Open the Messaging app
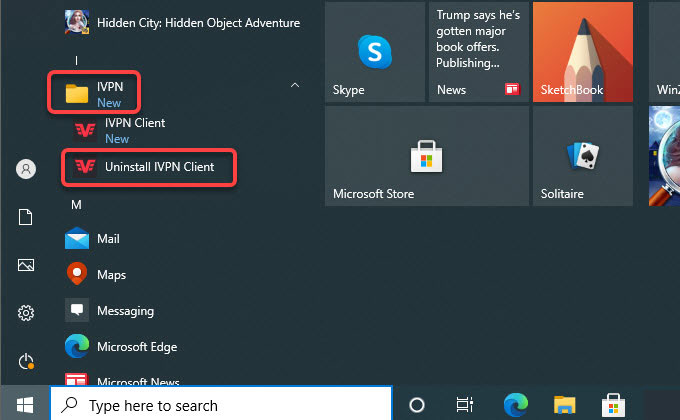 (109, 310)
